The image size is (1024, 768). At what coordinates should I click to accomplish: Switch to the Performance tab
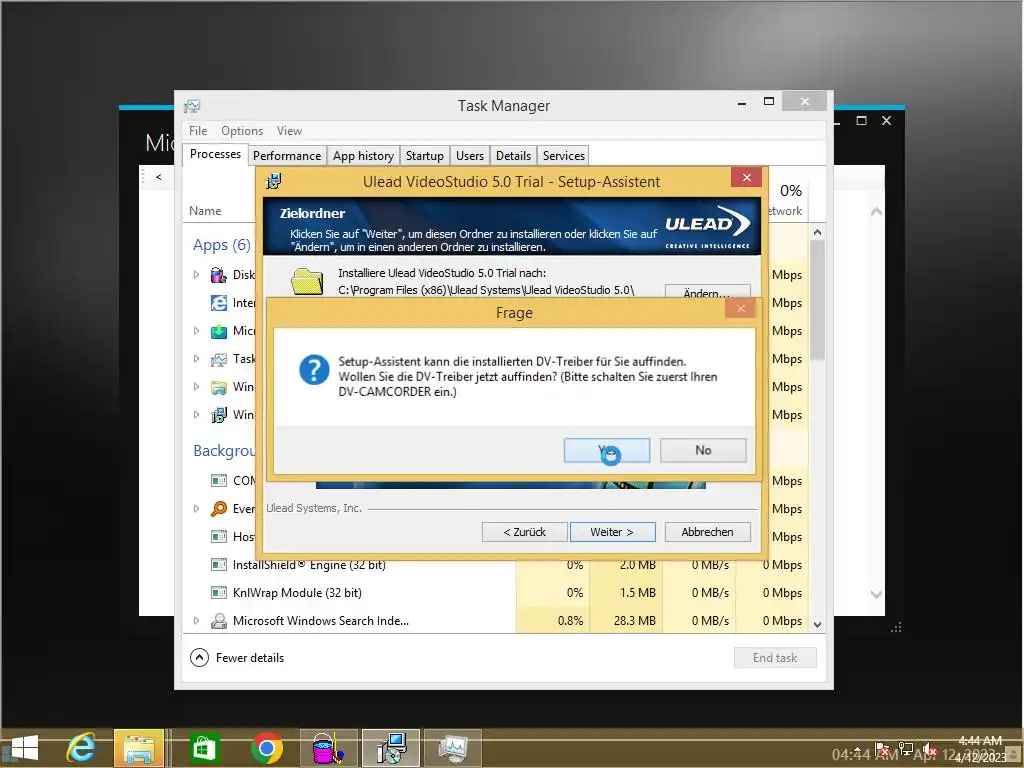[287, 155]
